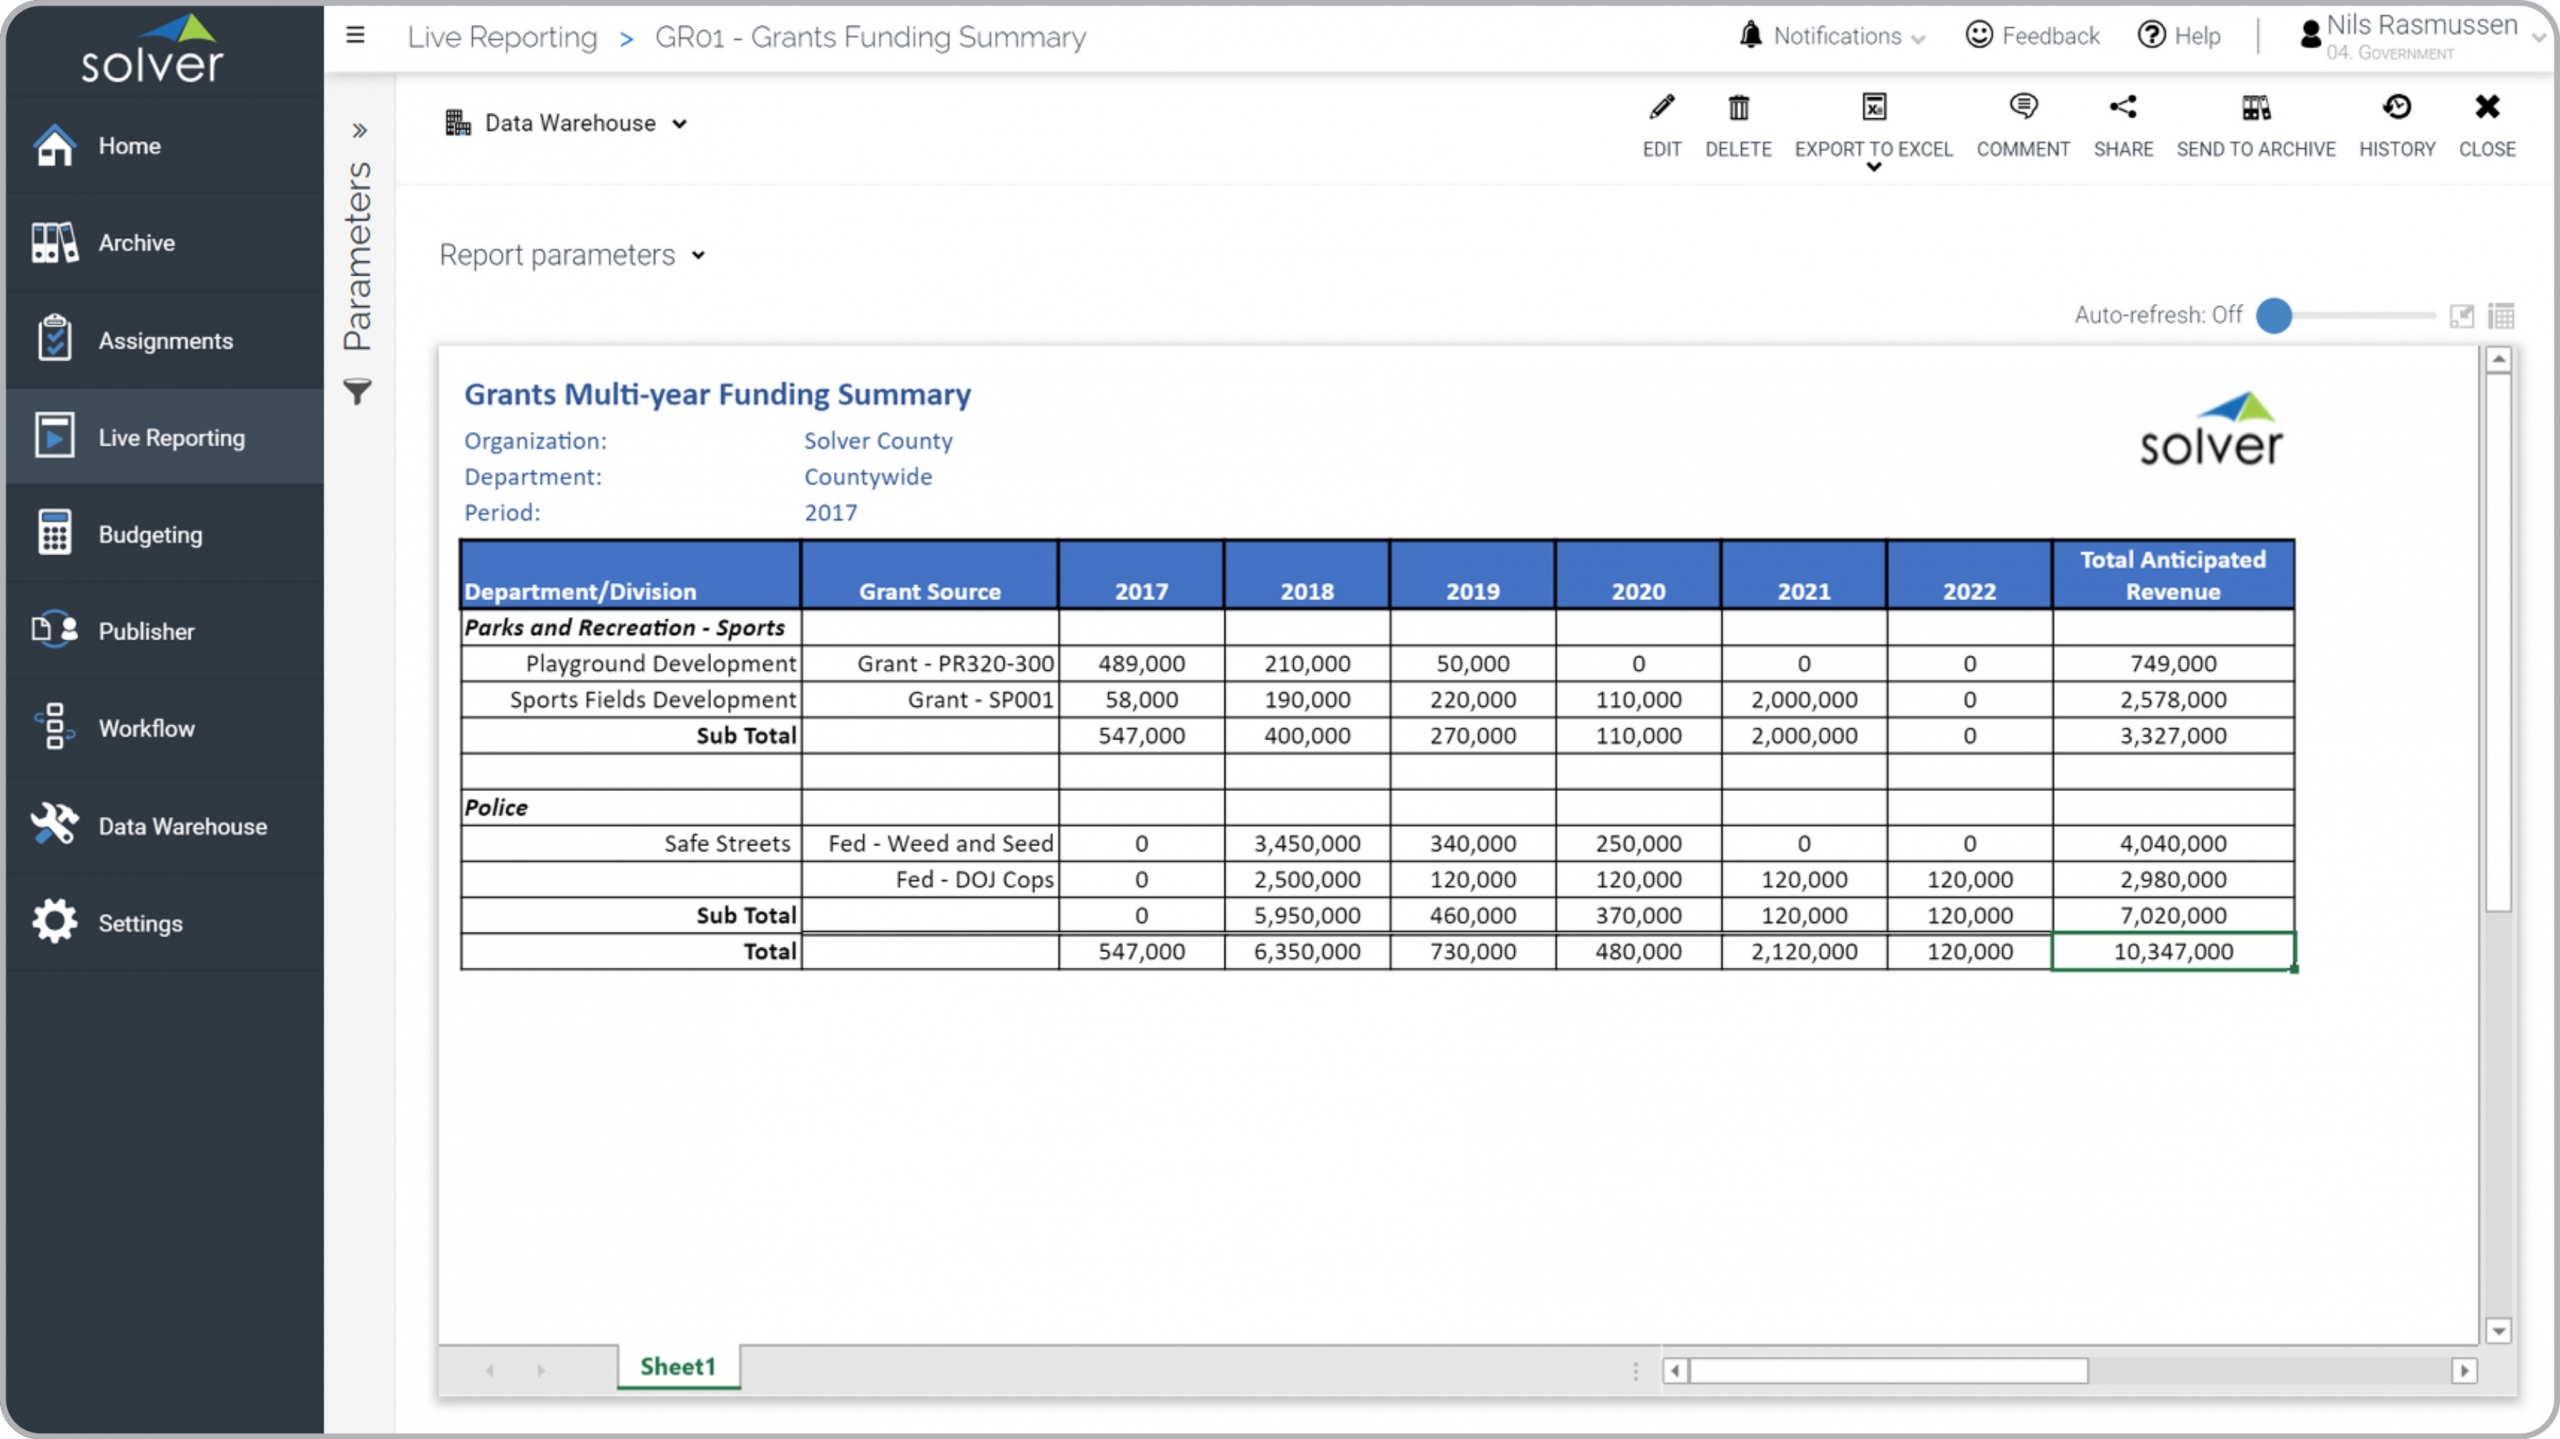Select the 10,347,000 total cell

[2172, 951]
